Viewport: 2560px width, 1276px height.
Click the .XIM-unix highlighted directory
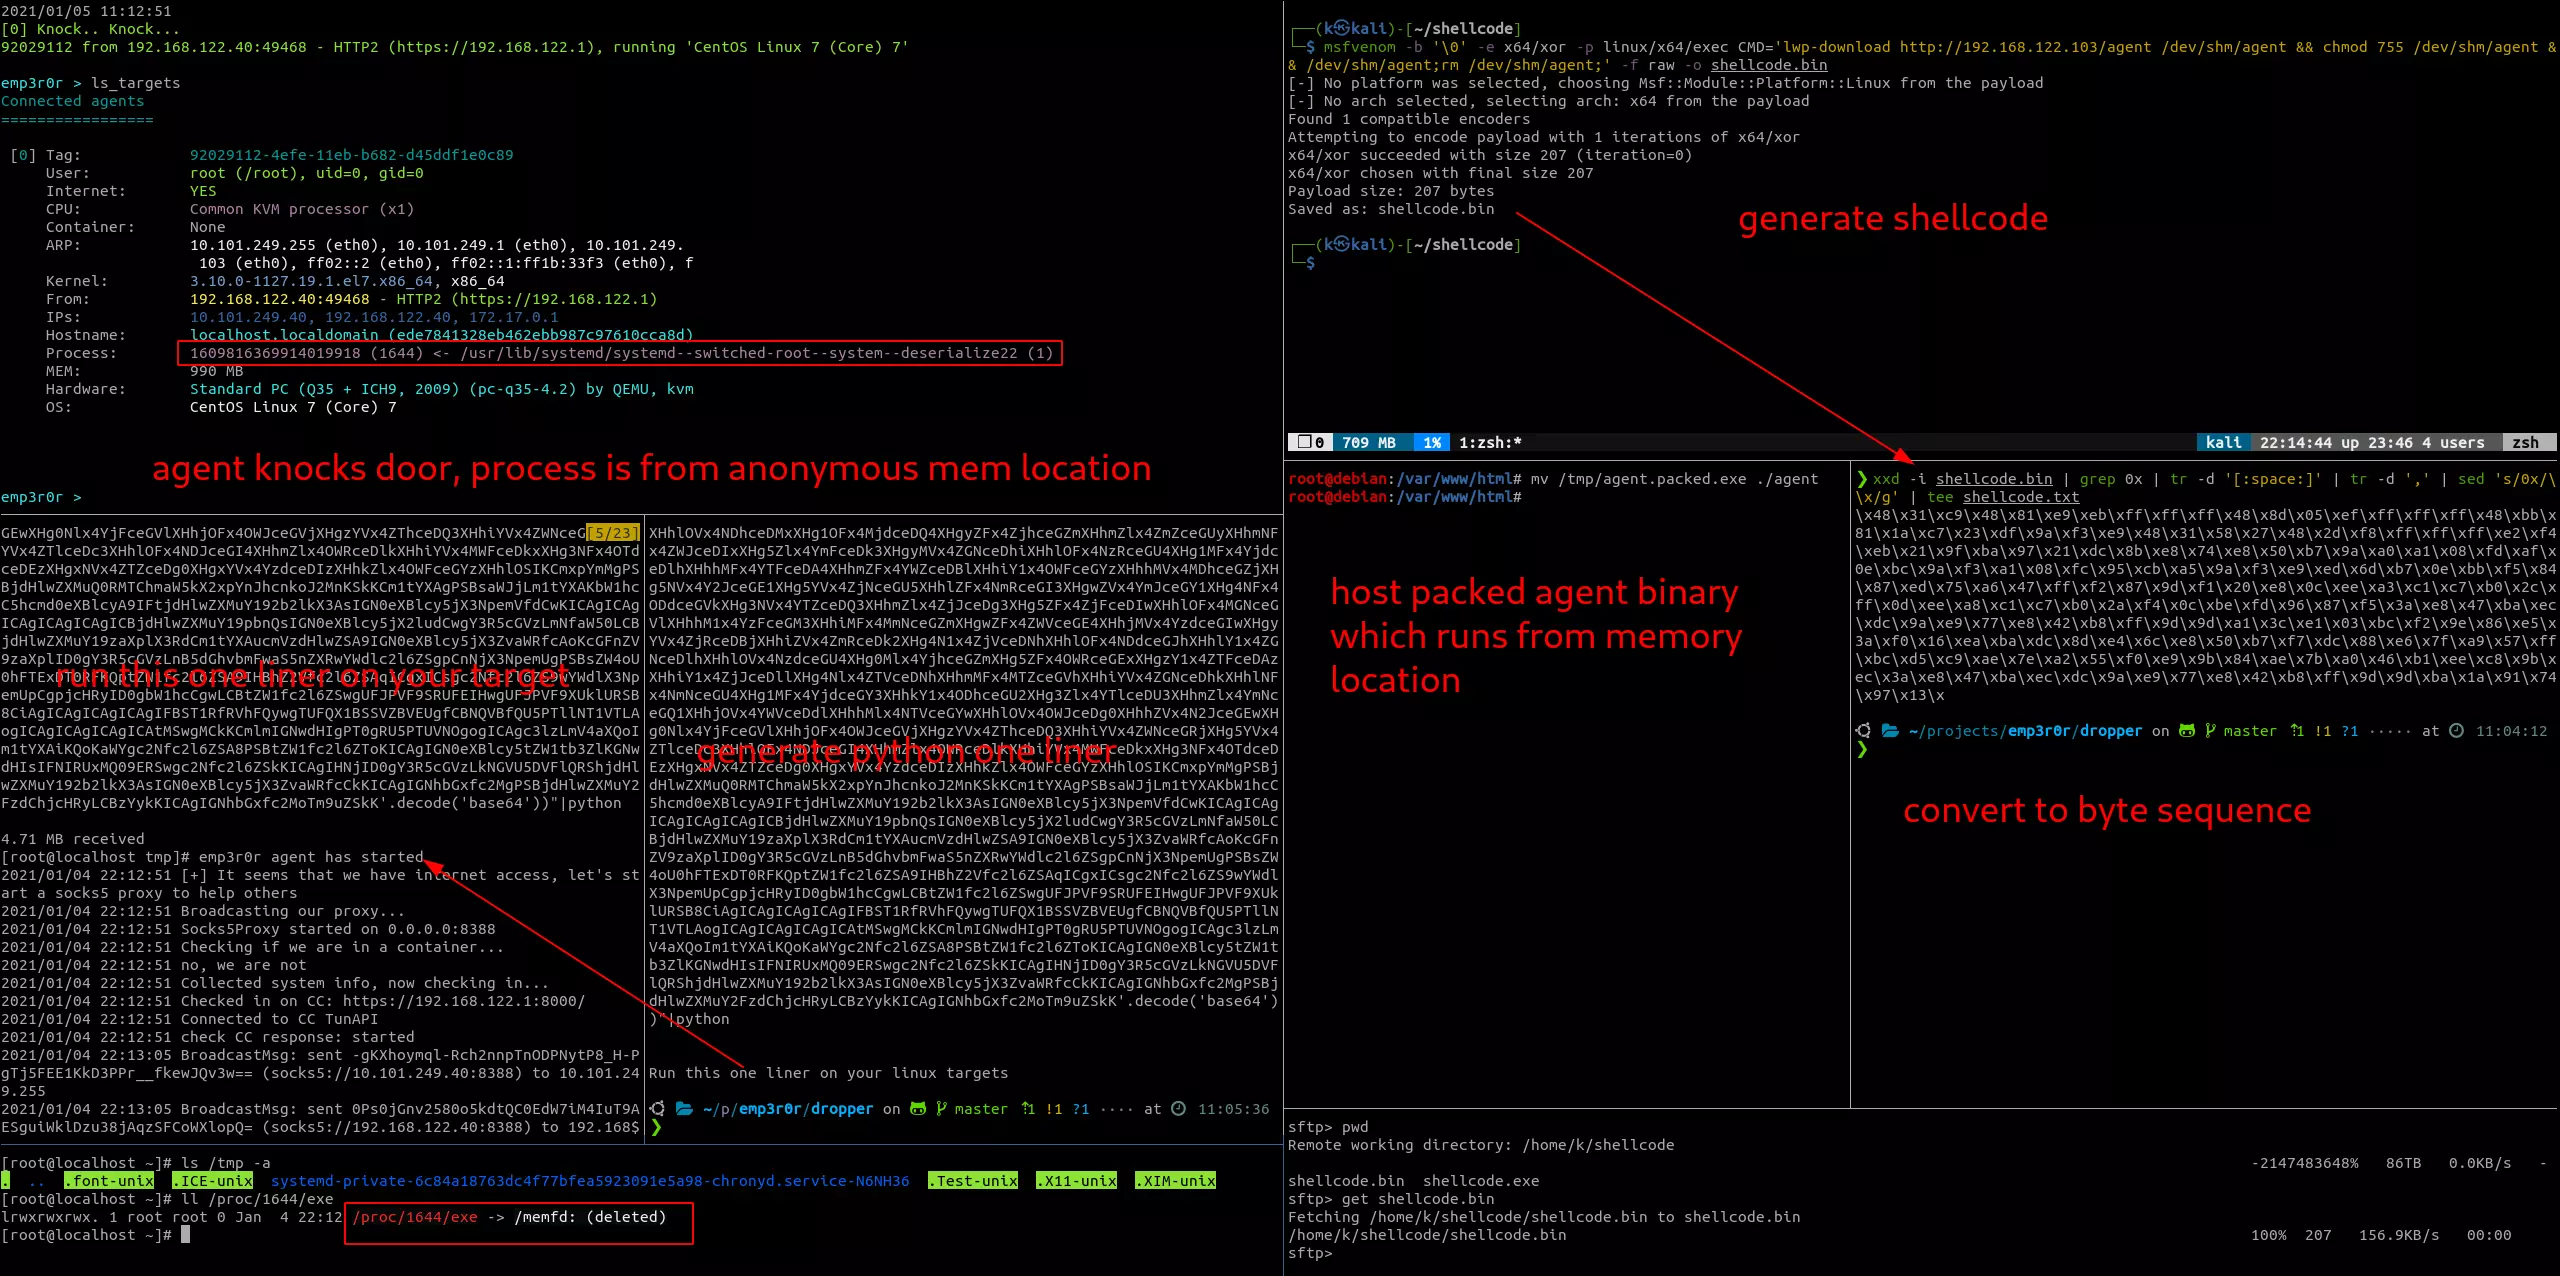(x=1175, y=1181)
